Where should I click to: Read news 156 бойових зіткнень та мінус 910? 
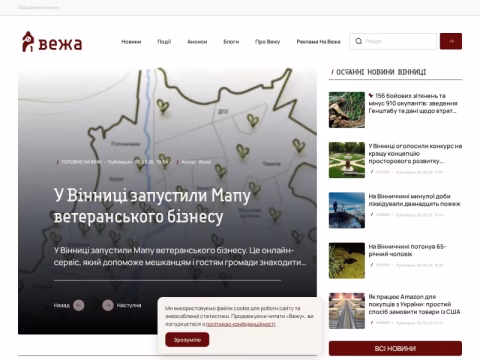click(413, 103)
